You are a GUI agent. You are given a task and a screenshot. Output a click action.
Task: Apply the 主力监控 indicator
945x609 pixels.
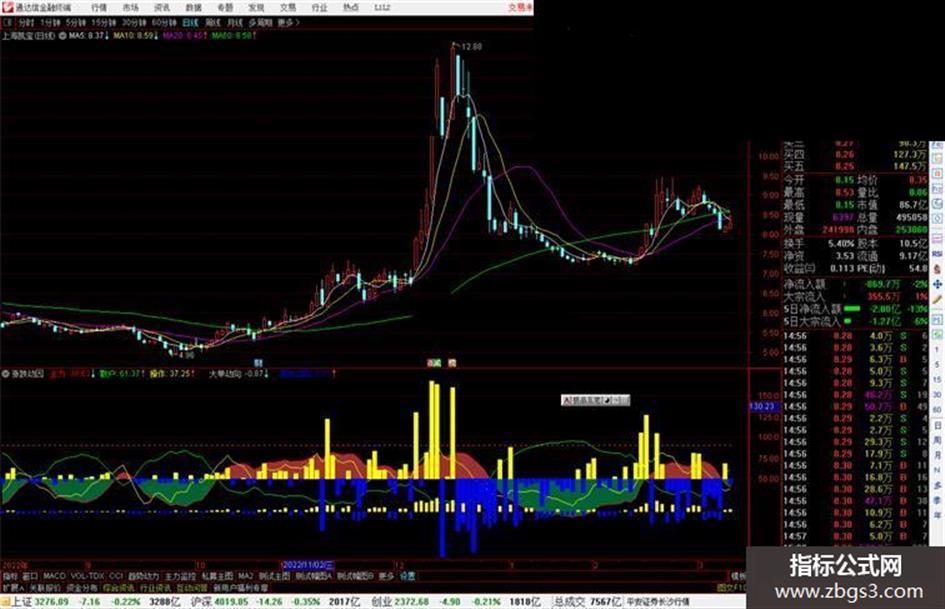180,576
